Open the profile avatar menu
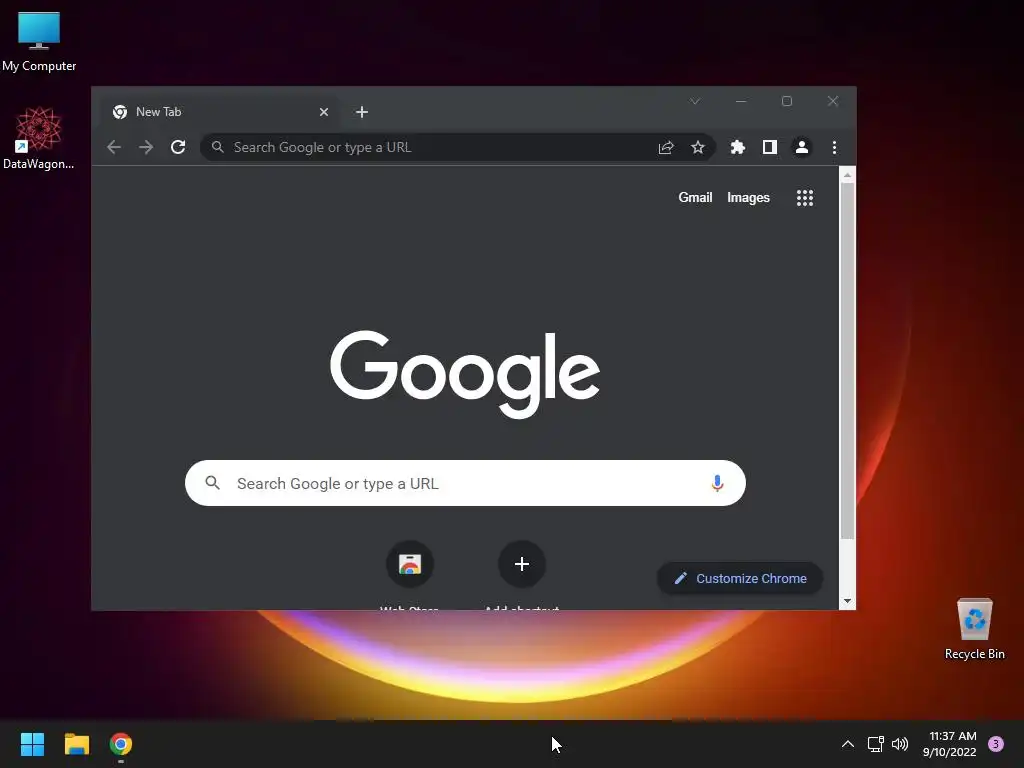The image size is (1024, 768). [802, 148]
